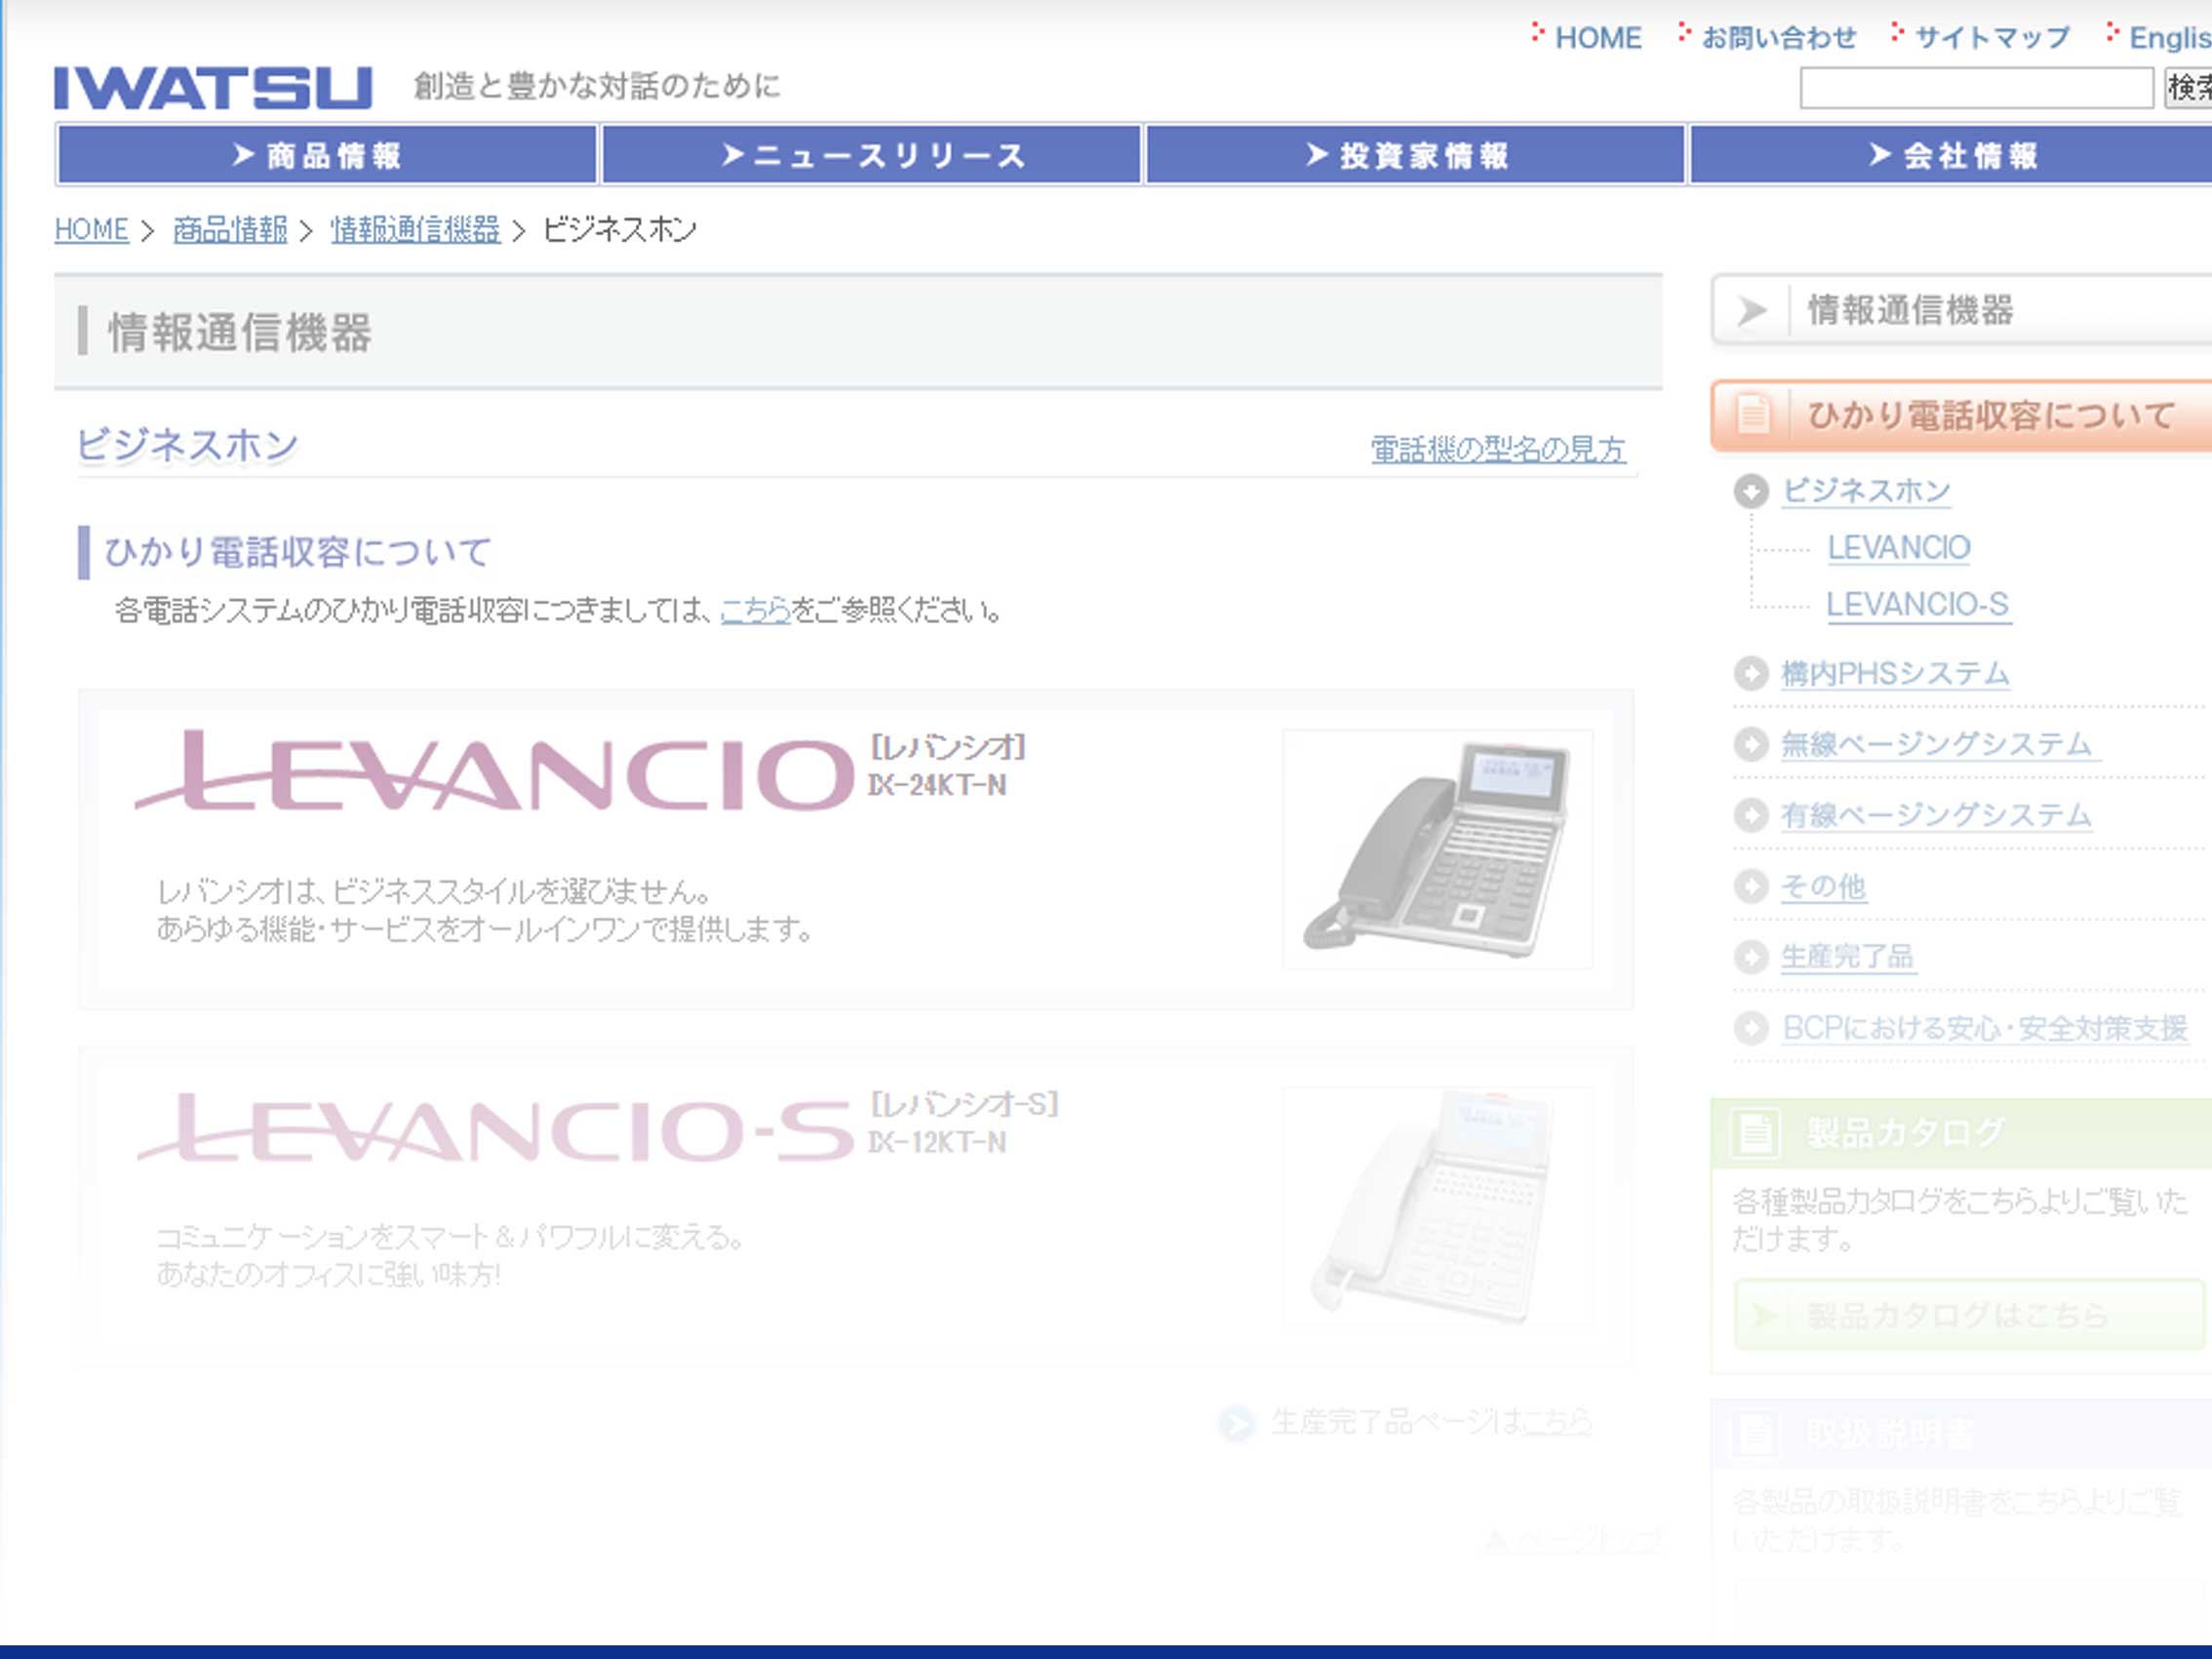Open the ビジネスホン sidebar link
2212x1659 pixels.
pyautogui.click(x=1866, y=491)
